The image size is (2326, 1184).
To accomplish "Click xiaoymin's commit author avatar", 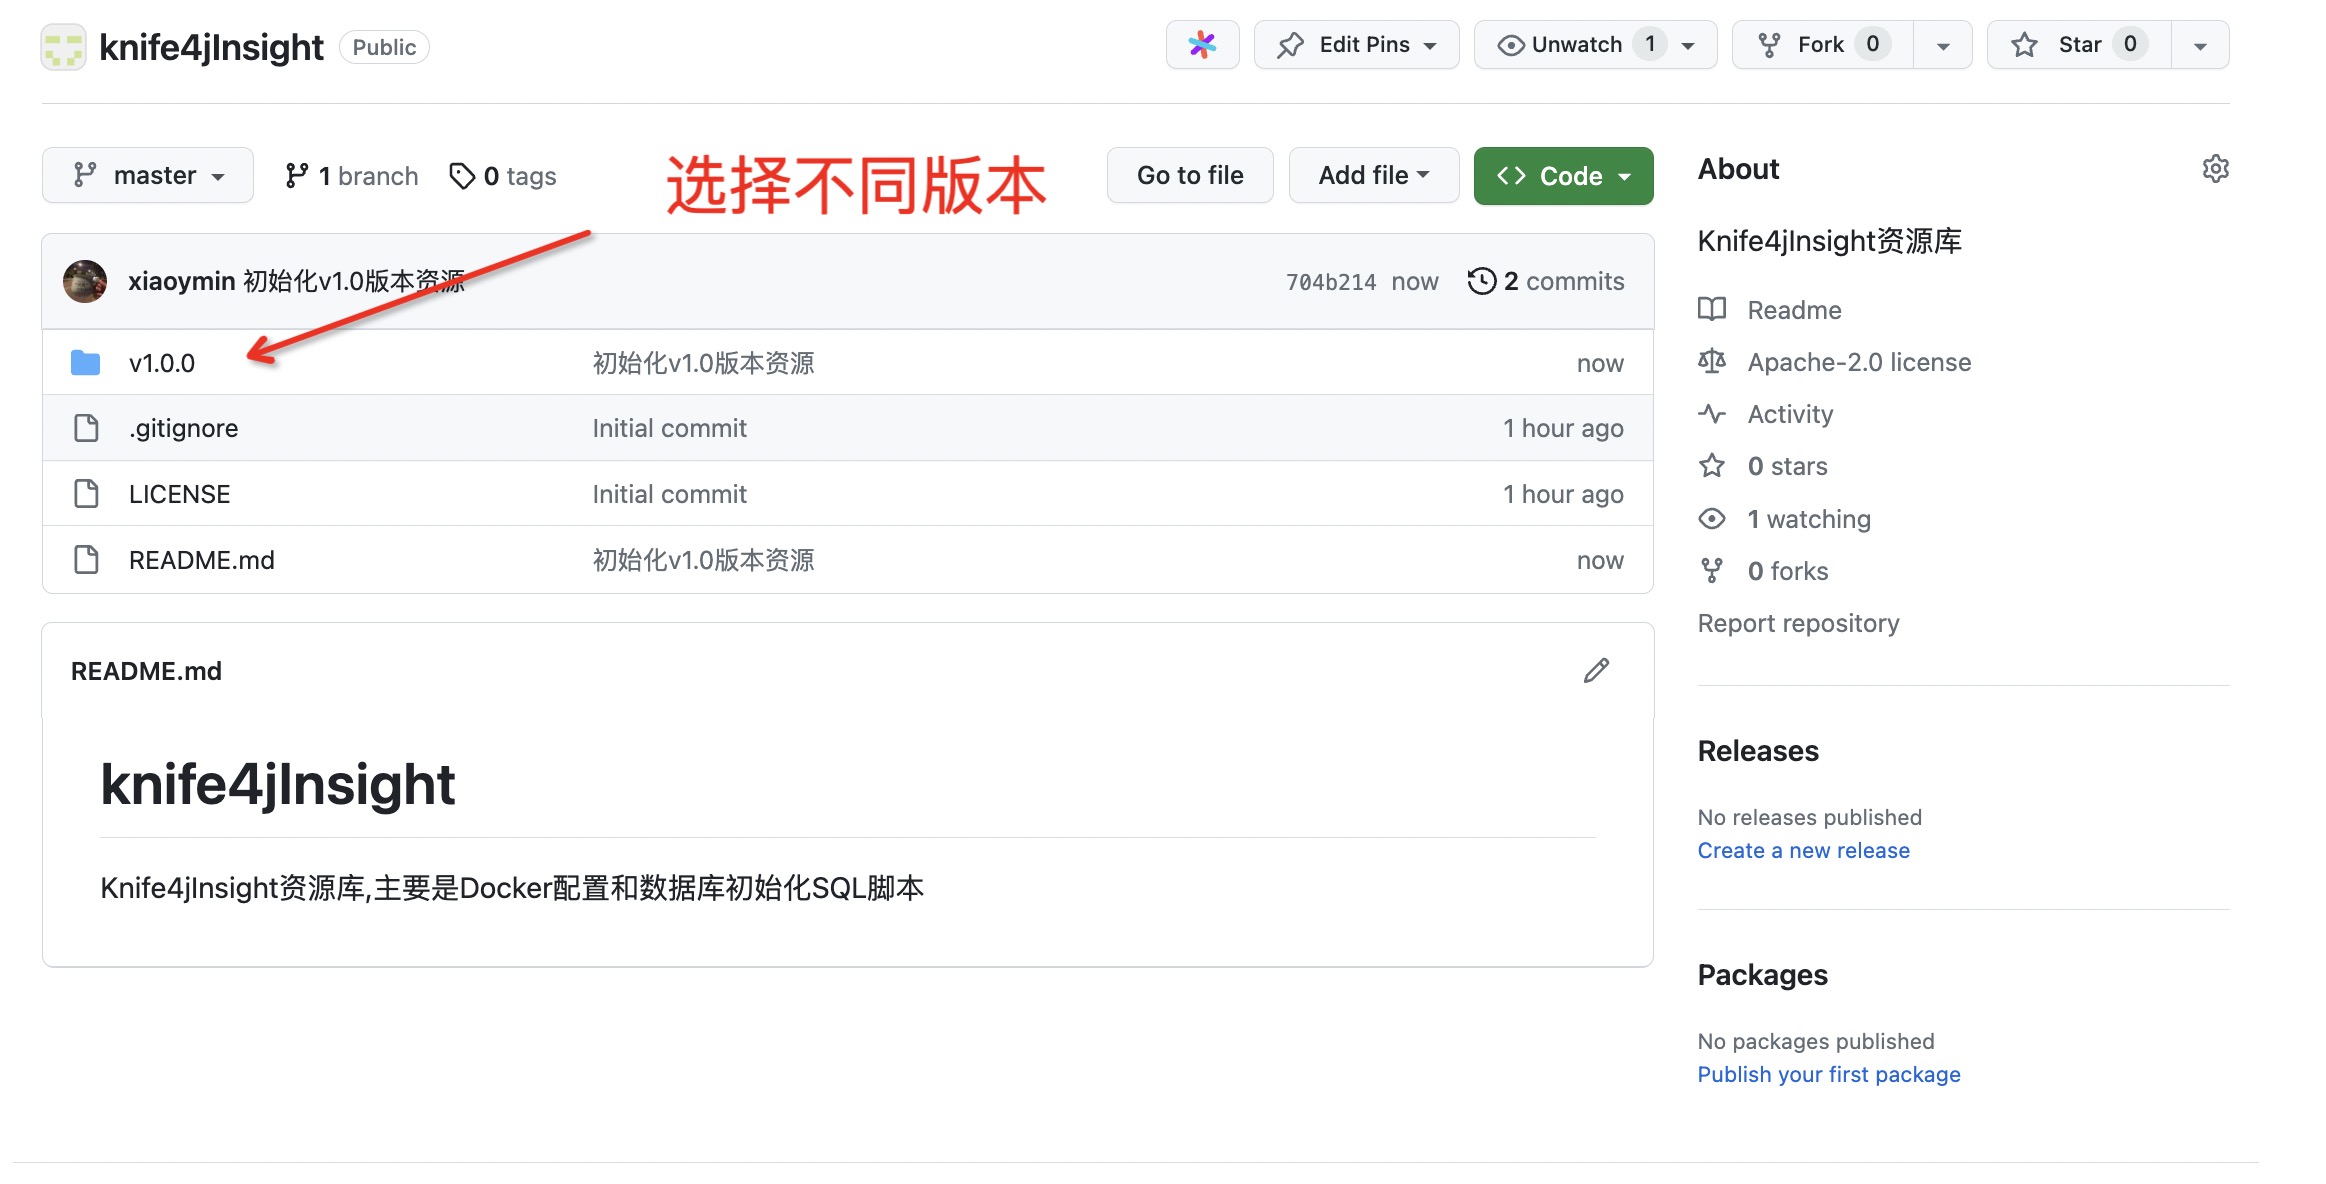I will (85, 281).
